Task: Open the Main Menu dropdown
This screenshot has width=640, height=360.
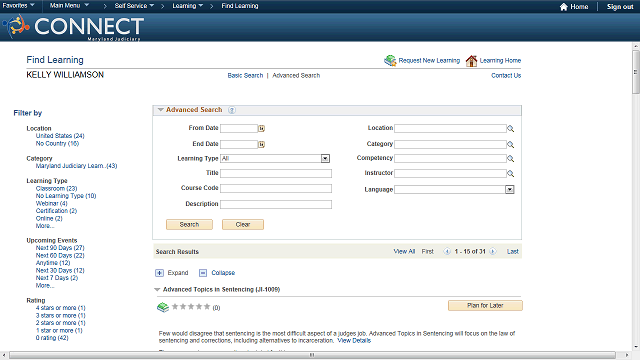Action: (69, 5)
